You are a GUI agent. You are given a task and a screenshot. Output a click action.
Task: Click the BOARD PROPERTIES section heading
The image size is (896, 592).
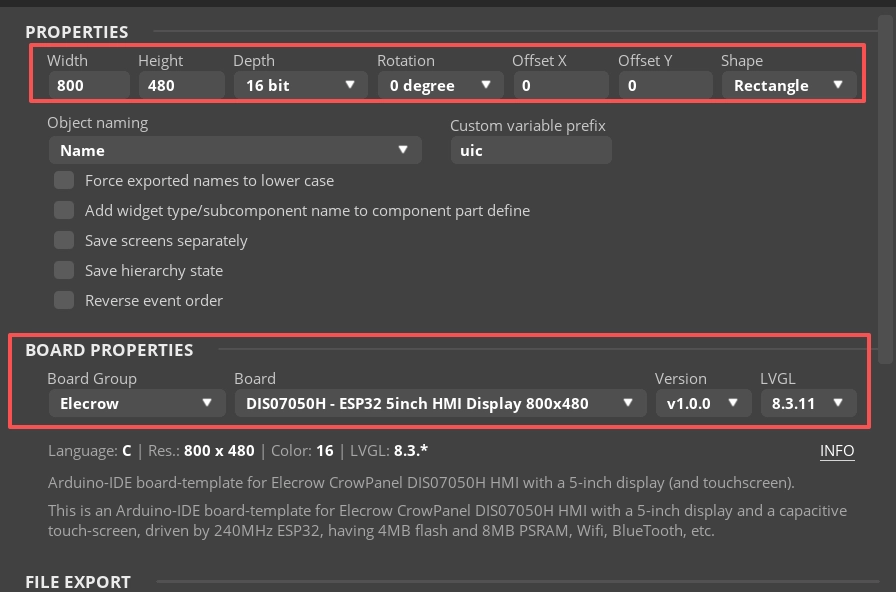109,350
